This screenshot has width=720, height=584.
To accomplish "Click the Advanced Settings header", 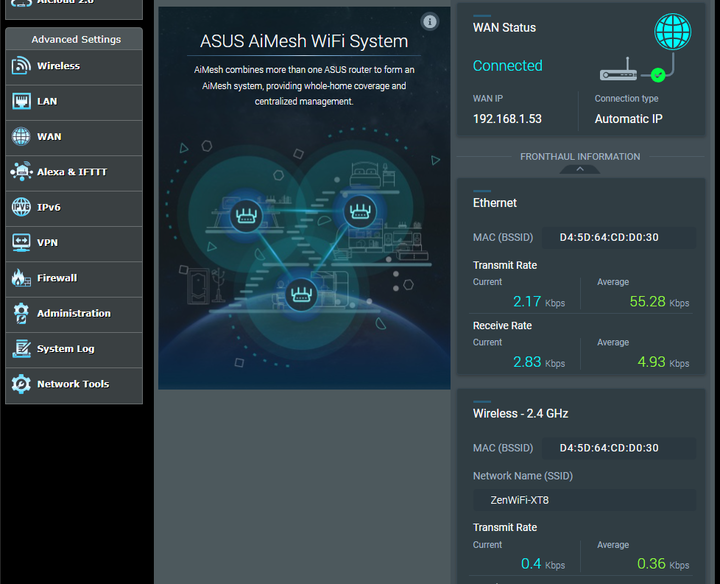I will pos(76,39).
